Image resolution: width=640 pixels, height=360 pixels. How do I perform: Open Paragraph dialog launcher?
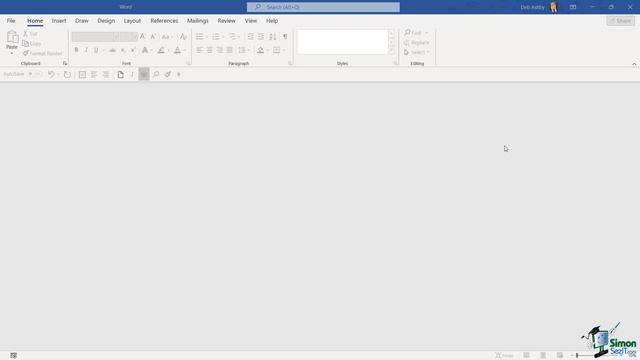tap(290, 63)
